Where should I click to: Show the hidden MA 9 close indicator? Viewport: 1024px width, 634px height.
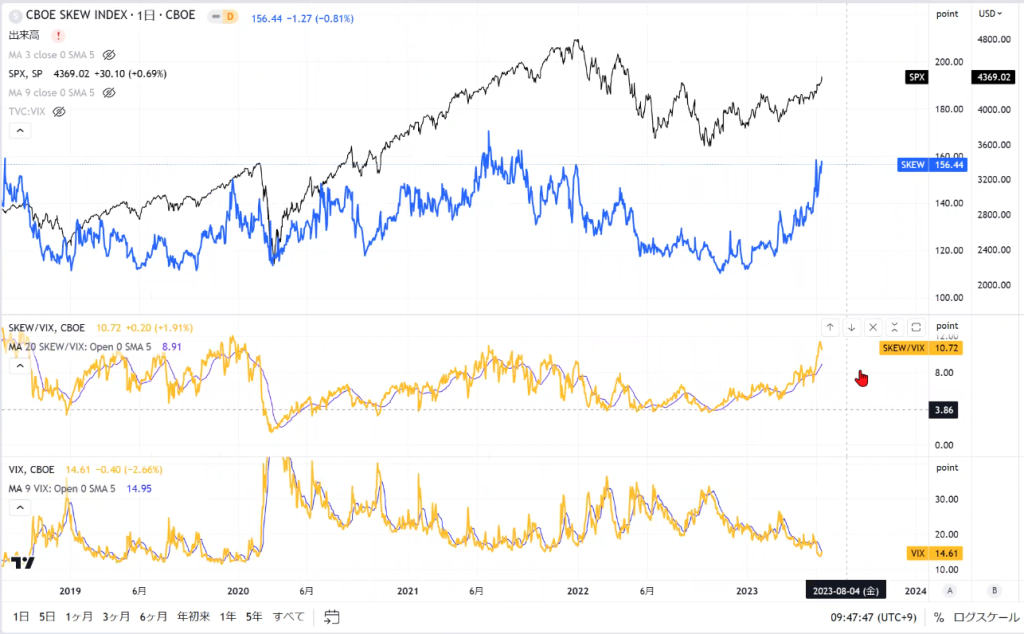click(x=109, y=93)
